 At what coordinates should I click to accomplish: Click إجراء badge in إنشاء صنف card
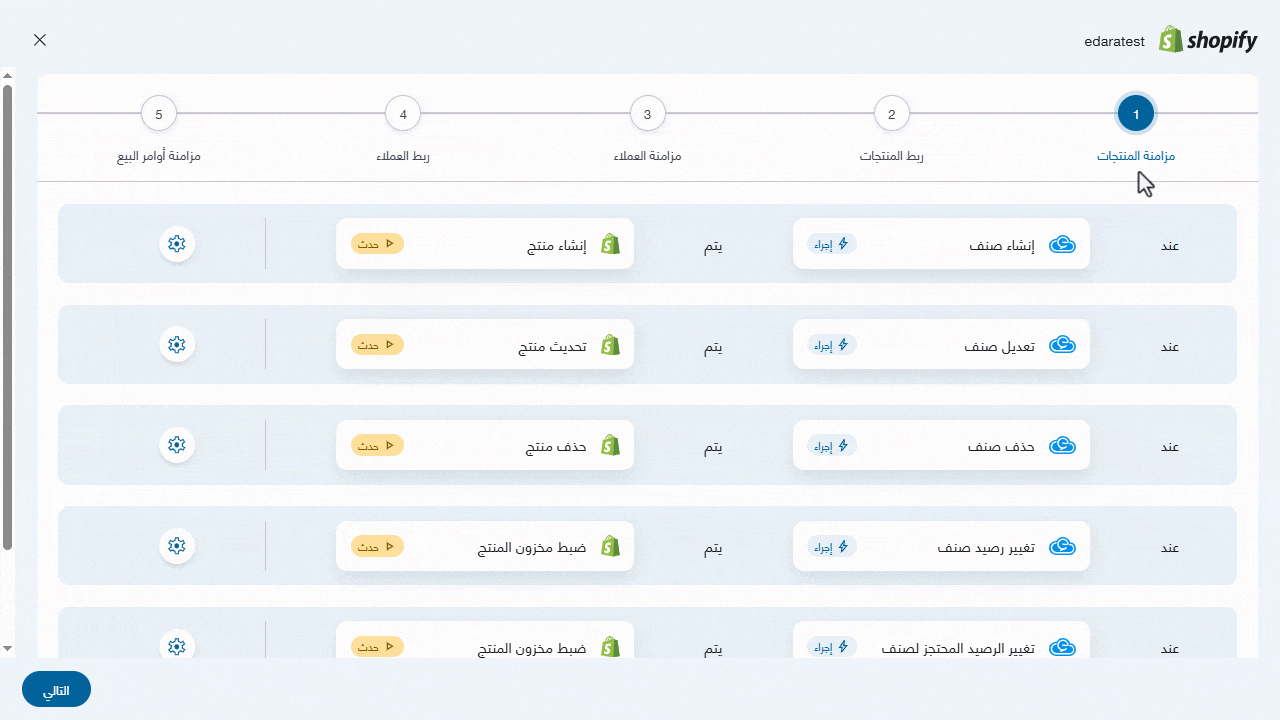point(832,244)
